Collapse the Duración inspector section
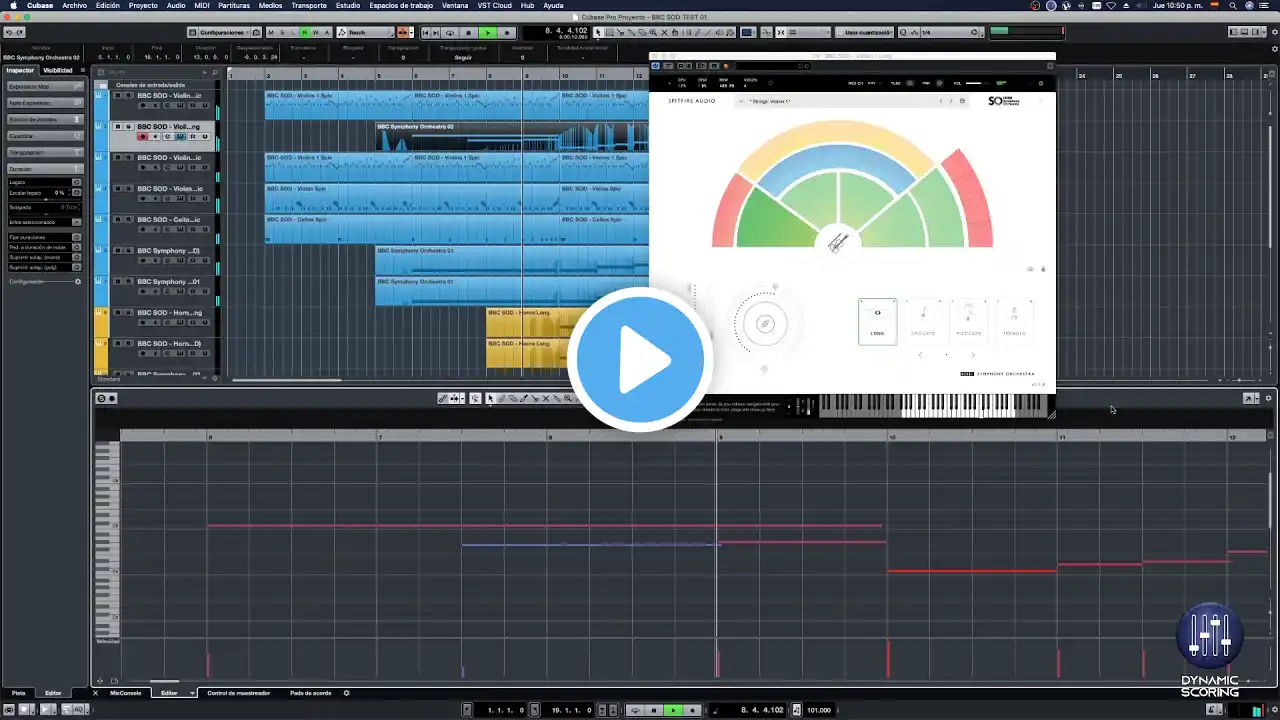Viewport: 1280px width, 720px height. click(45, 169)
